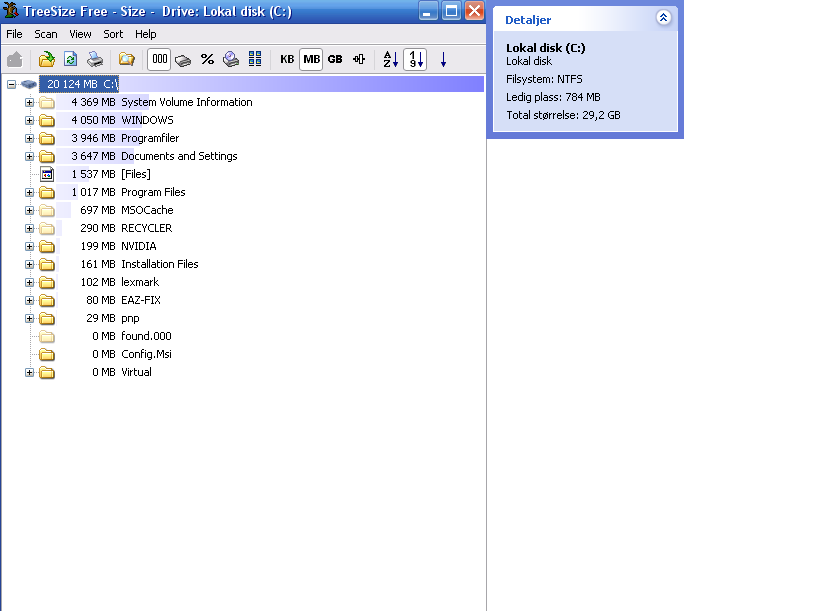Print the report with the printer icon
The width and height of the screenshot is (839, 611).
[95, 59]
